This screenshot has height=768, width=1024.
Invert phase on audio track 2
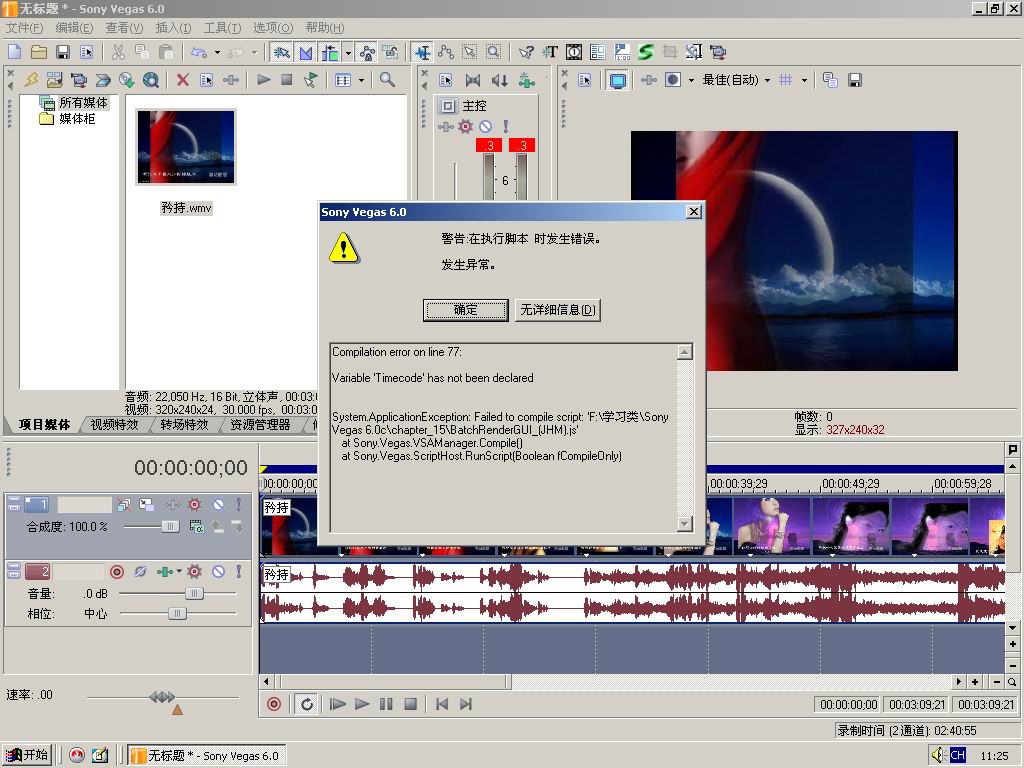pos(140,571)
